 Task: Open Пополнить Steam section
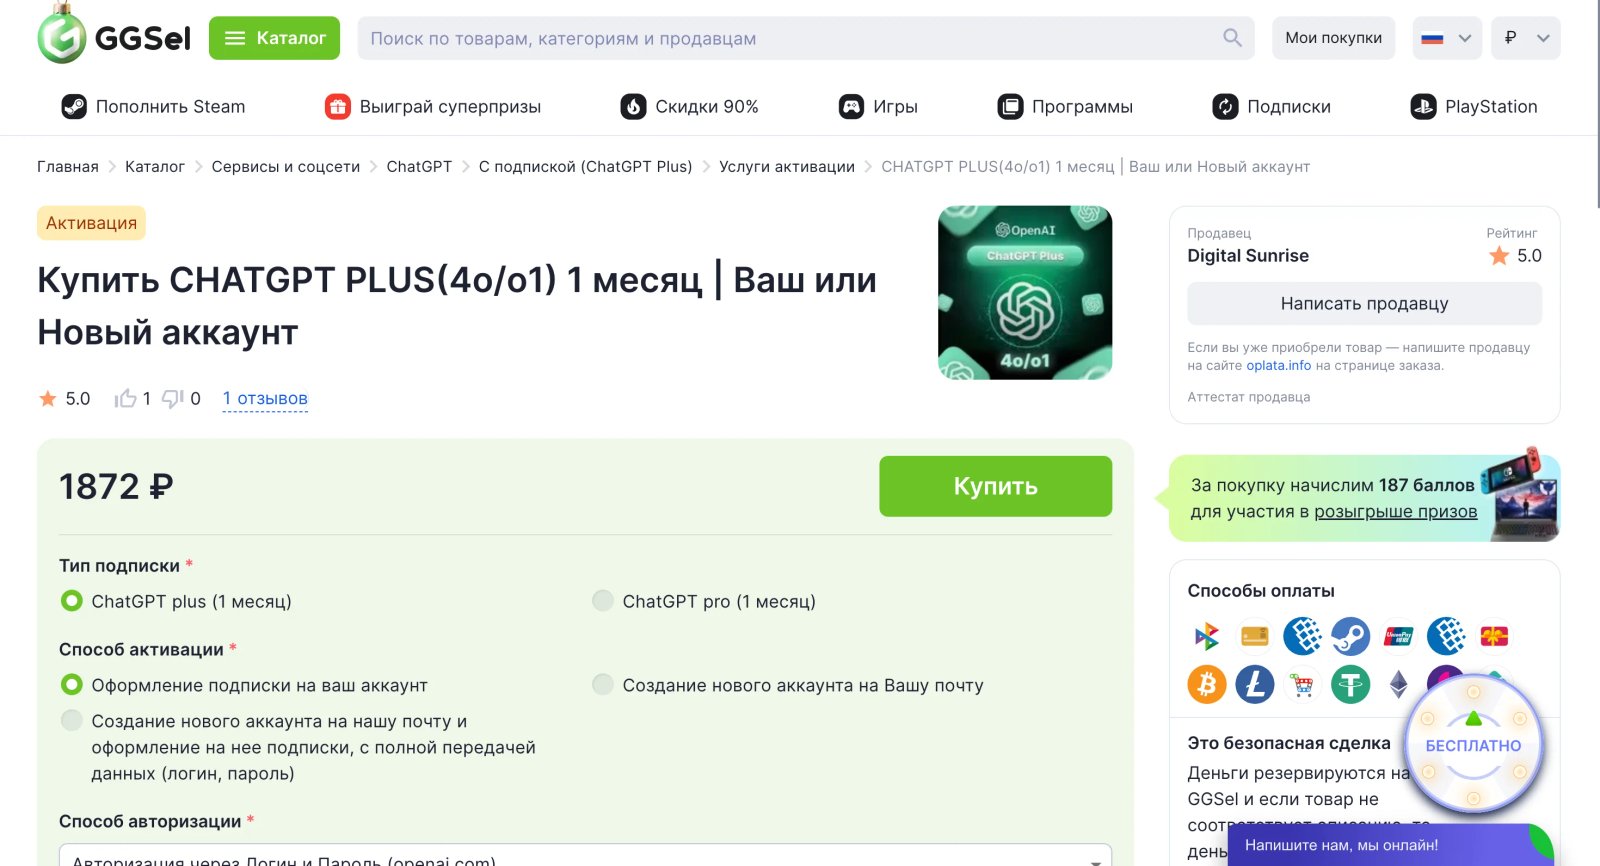click(153, 107)
